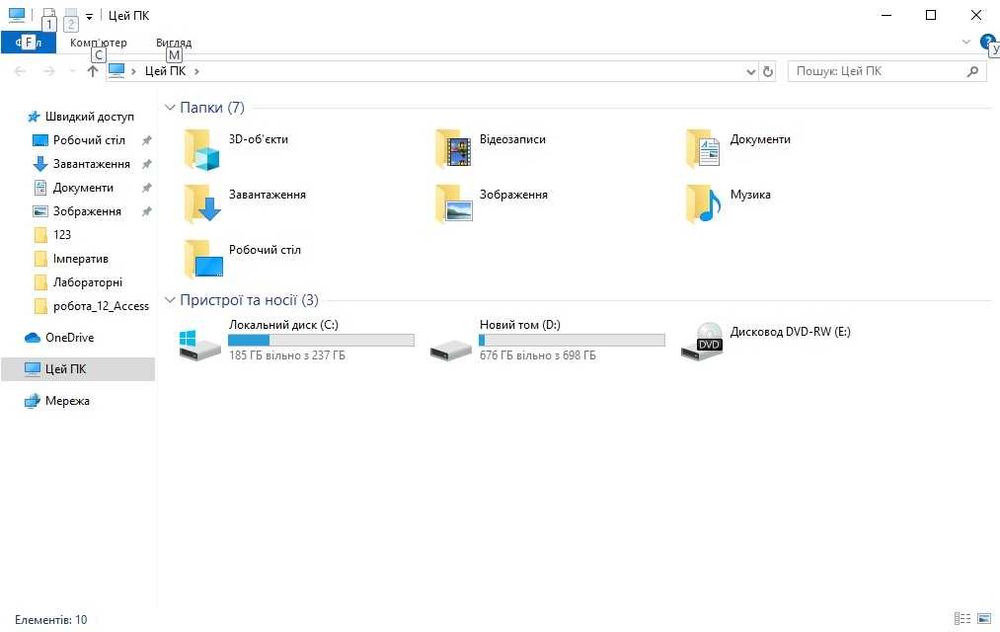Click the Відеозаписи folder label
This screenshot has width=1000, height=632.
512,139
